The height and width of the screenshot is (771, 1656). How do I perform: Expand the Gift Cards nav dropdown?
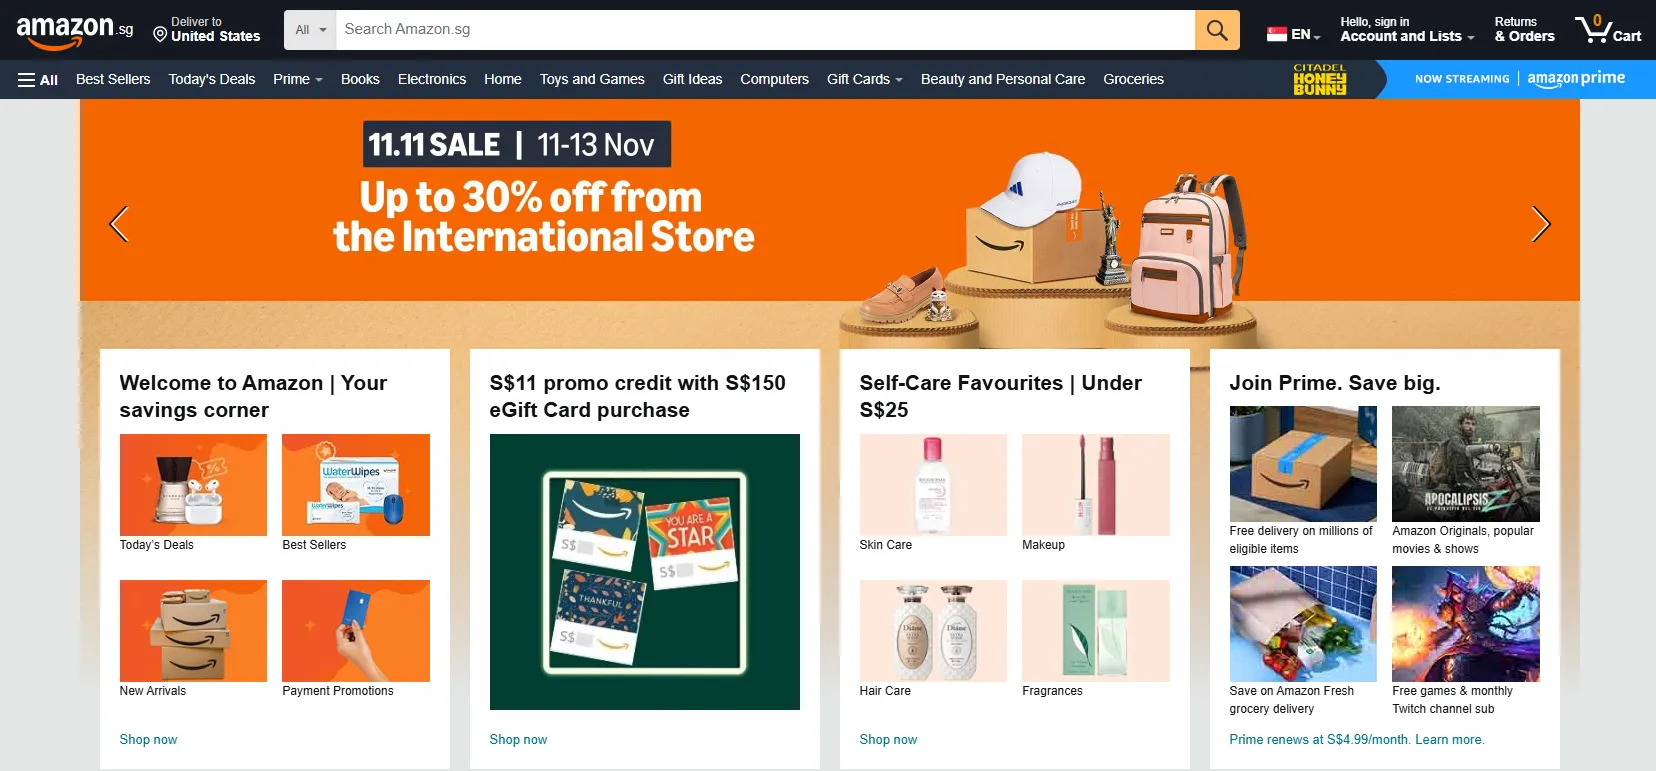(864, 79)
